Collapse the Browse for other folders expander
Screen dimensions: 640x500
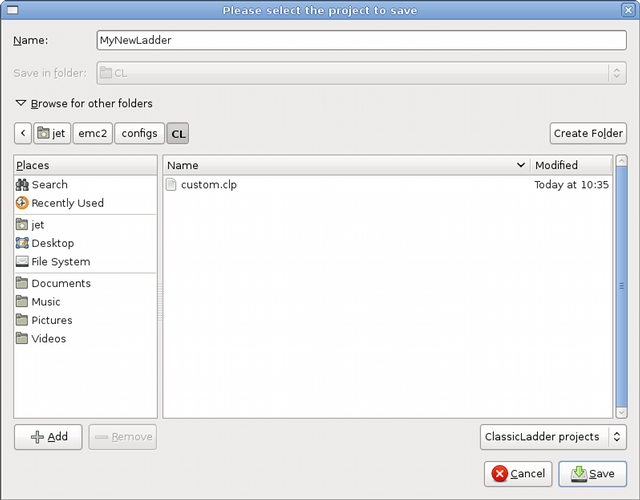[x=21, y=103]
